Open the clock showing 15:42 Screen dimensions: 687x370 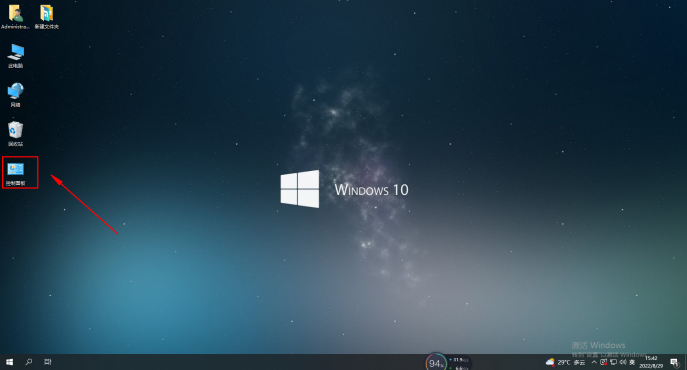pos(651,362)
